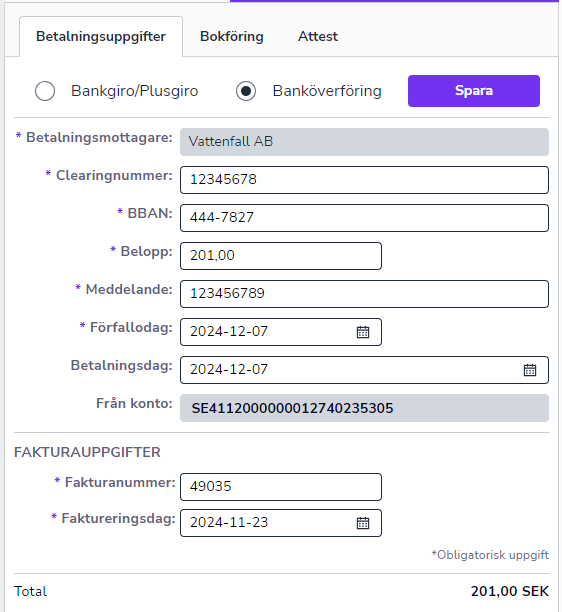Screen dimensions: 562x612
Task: Click the Från konto IBAN field
Action: (364, 408)
